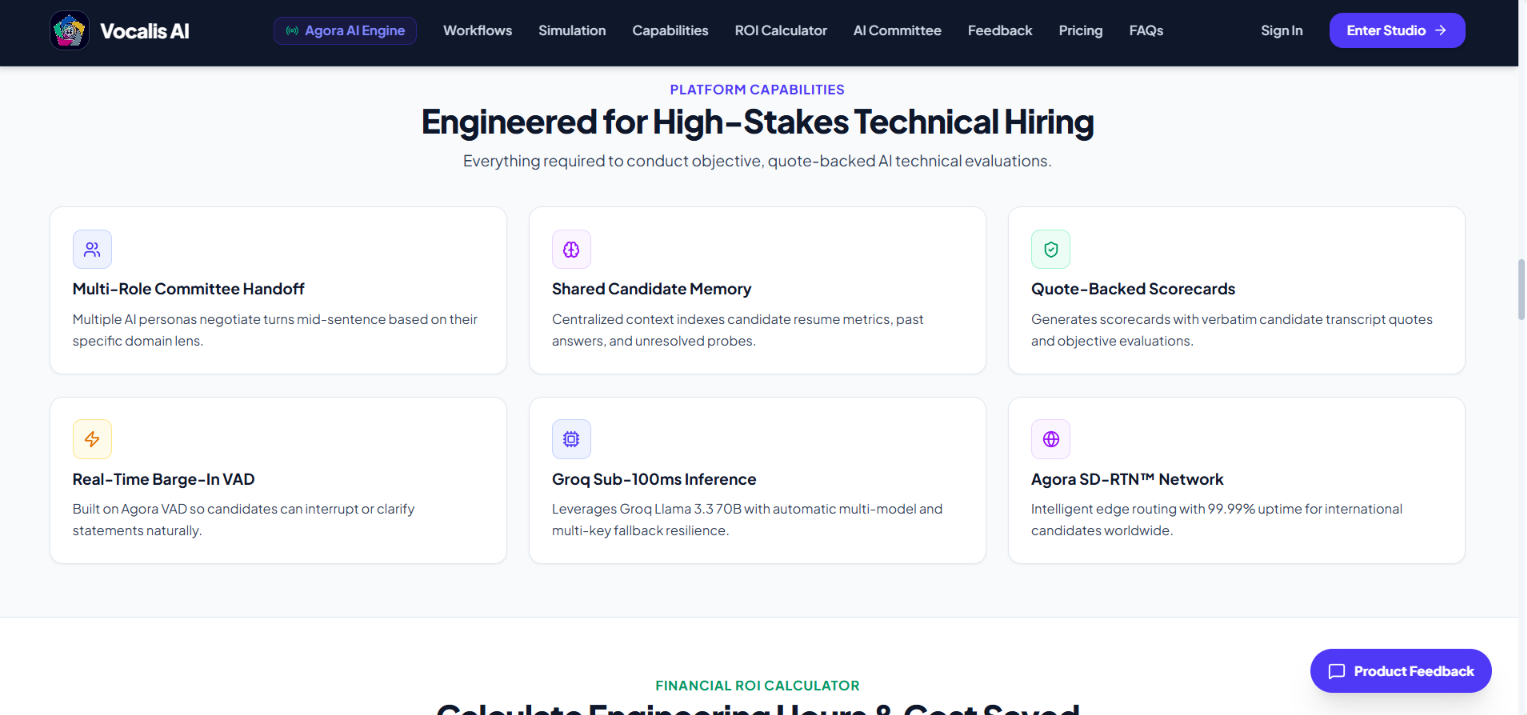Click the lightning icon on Real-Time Barge-In VAD
The width and height of the screenshot is (1527, 715).
(92, 439)
